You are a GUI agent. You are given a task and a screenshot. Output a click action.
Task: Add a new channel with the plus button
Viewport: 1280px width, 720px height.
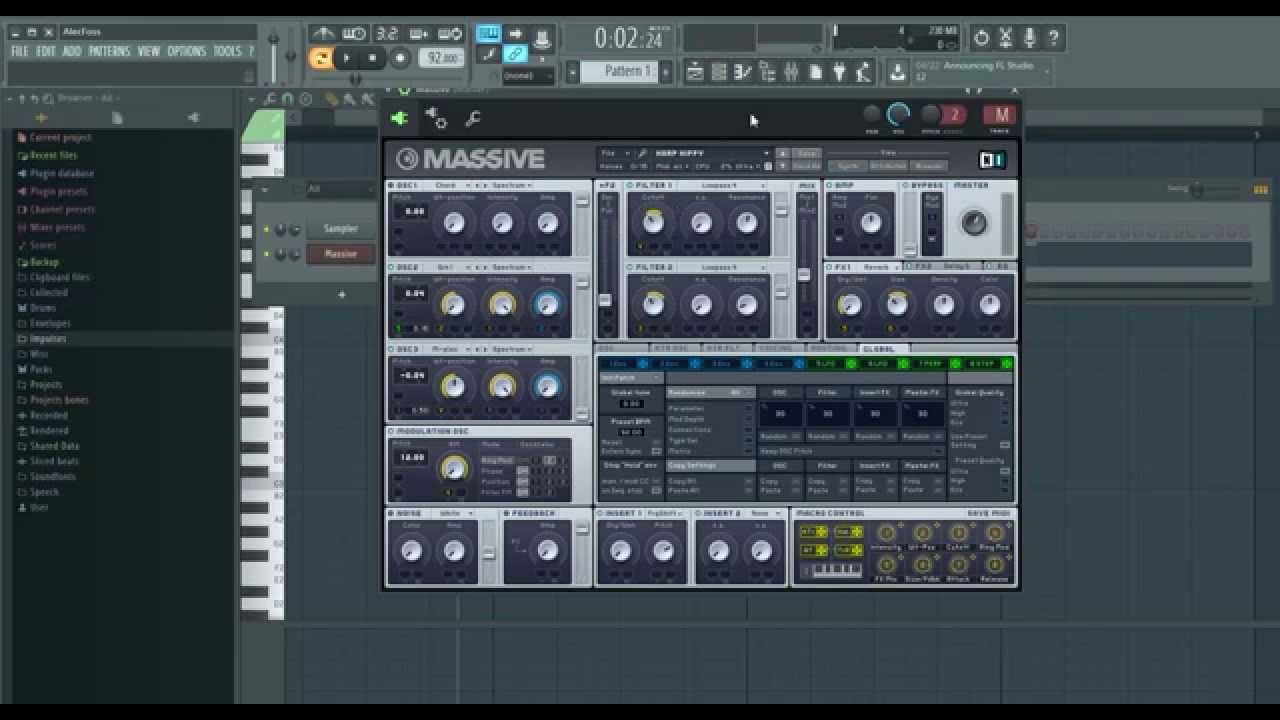(341, 295)
